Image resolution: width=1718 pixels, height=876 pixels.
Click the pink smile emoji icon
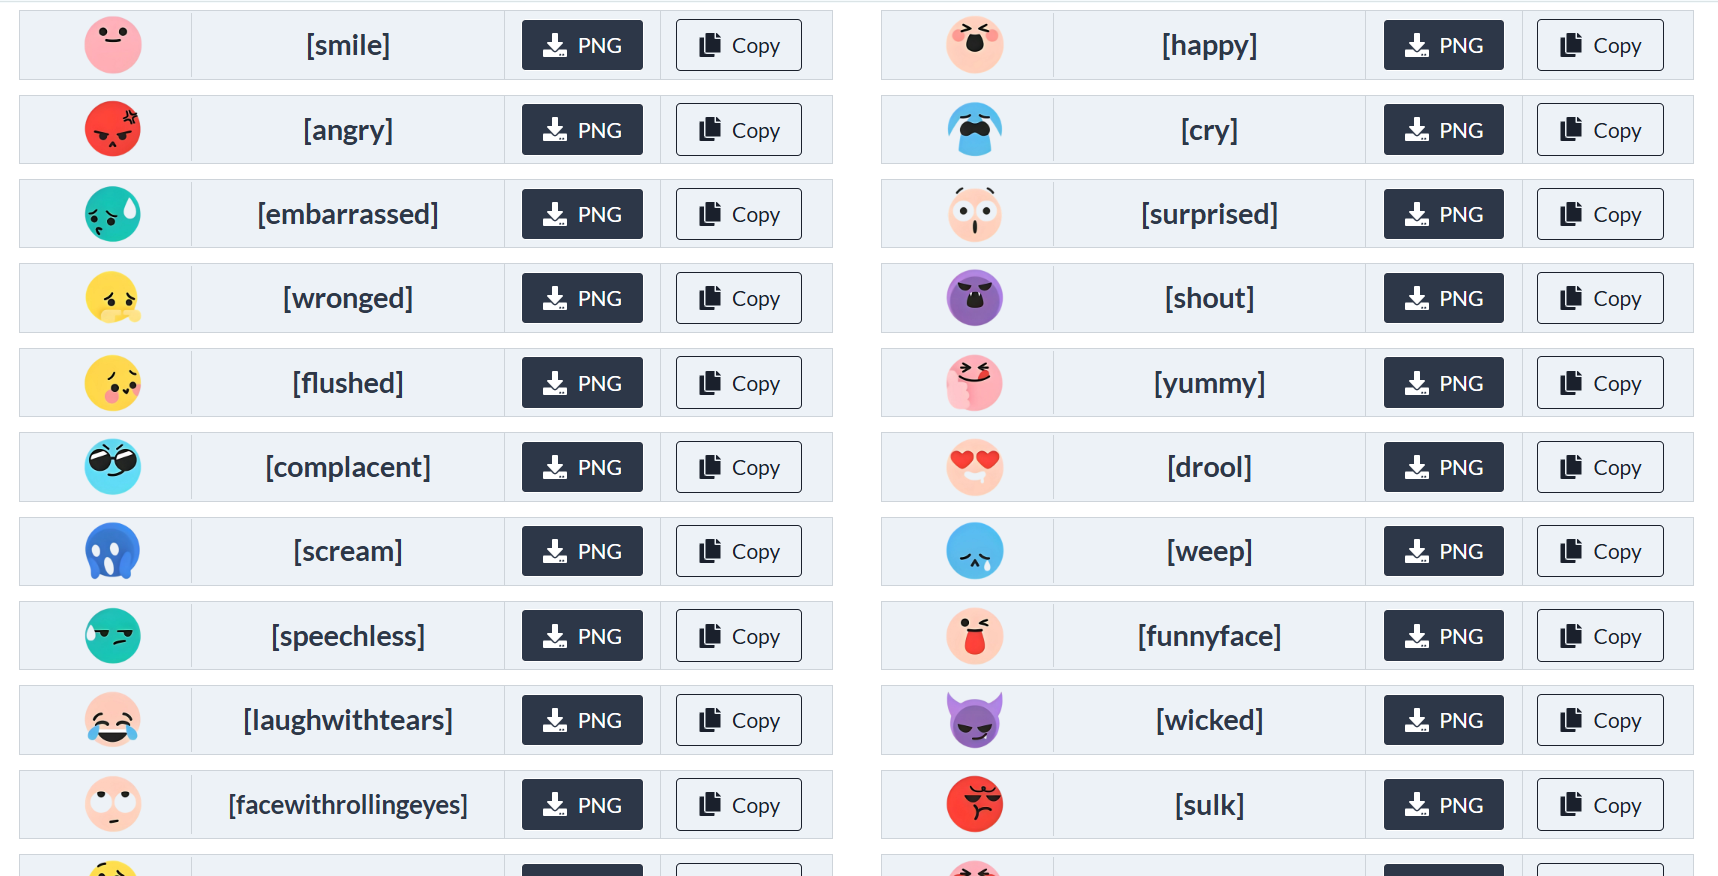click(x=113, y=45)
